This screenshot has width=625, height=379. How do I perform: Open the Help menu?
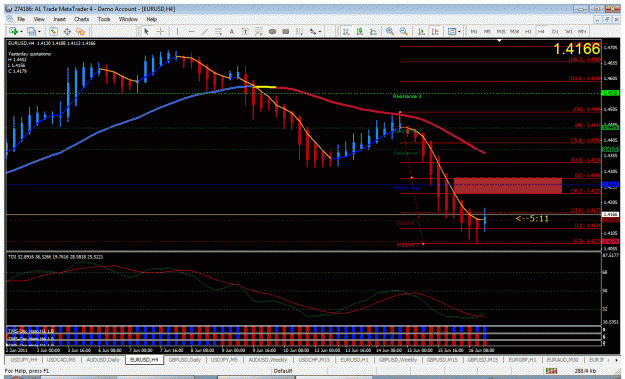pyautogui.click(x=151, y=19)
